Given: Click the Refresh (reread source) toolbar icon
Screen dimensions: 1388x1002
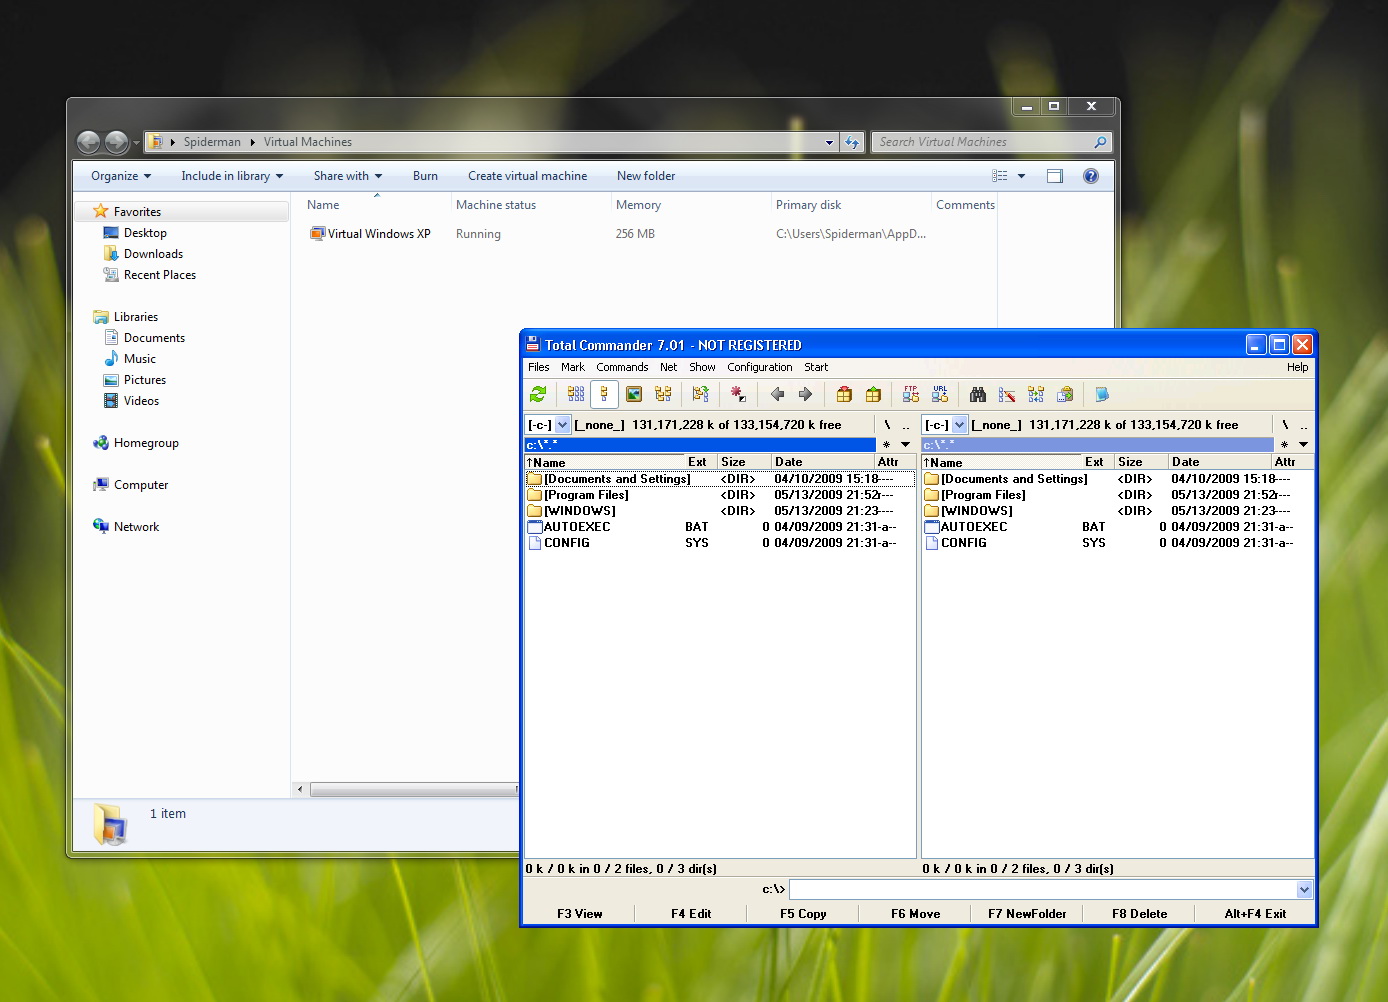Looking at the screenshot, I should (538, 395).
